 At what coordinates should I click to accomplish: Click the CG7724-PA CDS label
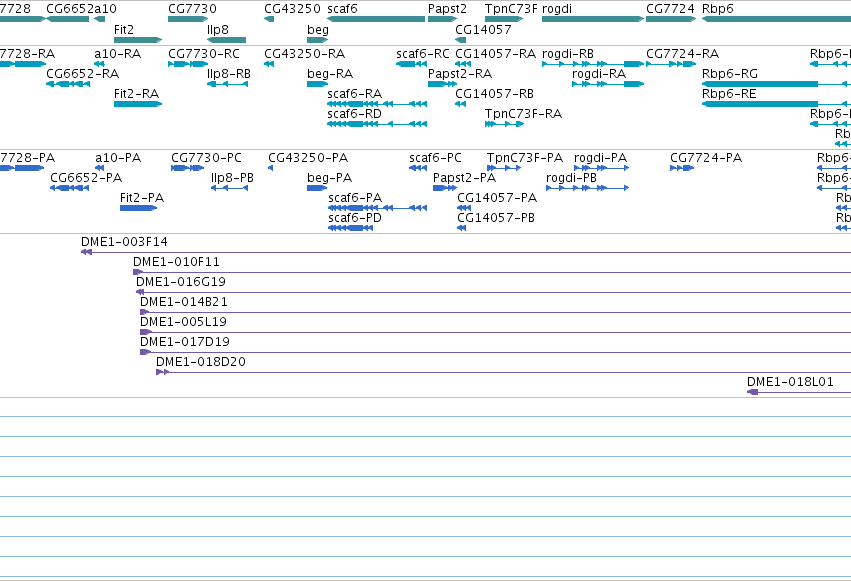click(706, 158)
